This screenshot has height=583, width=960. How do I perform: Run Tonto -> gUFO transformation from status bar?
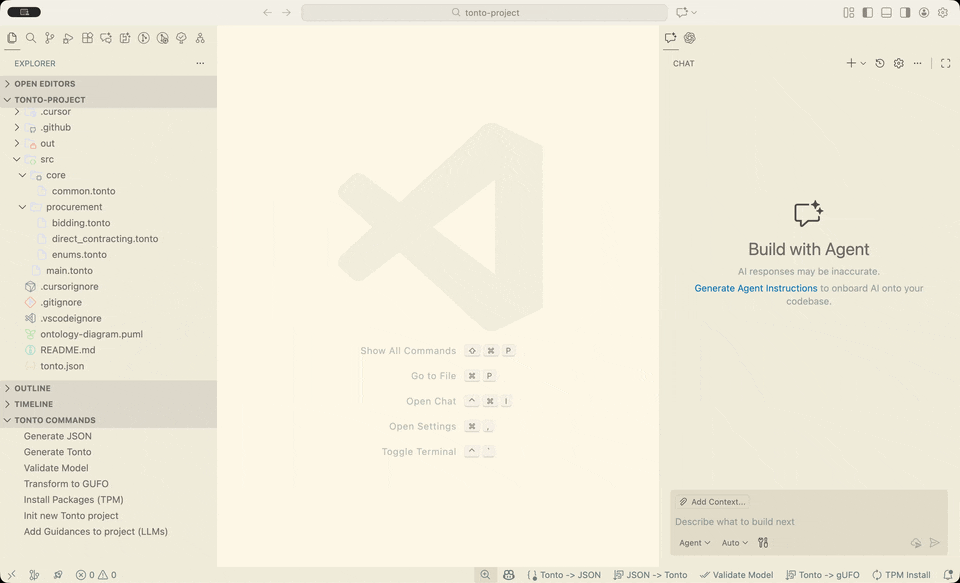point(822,575)
